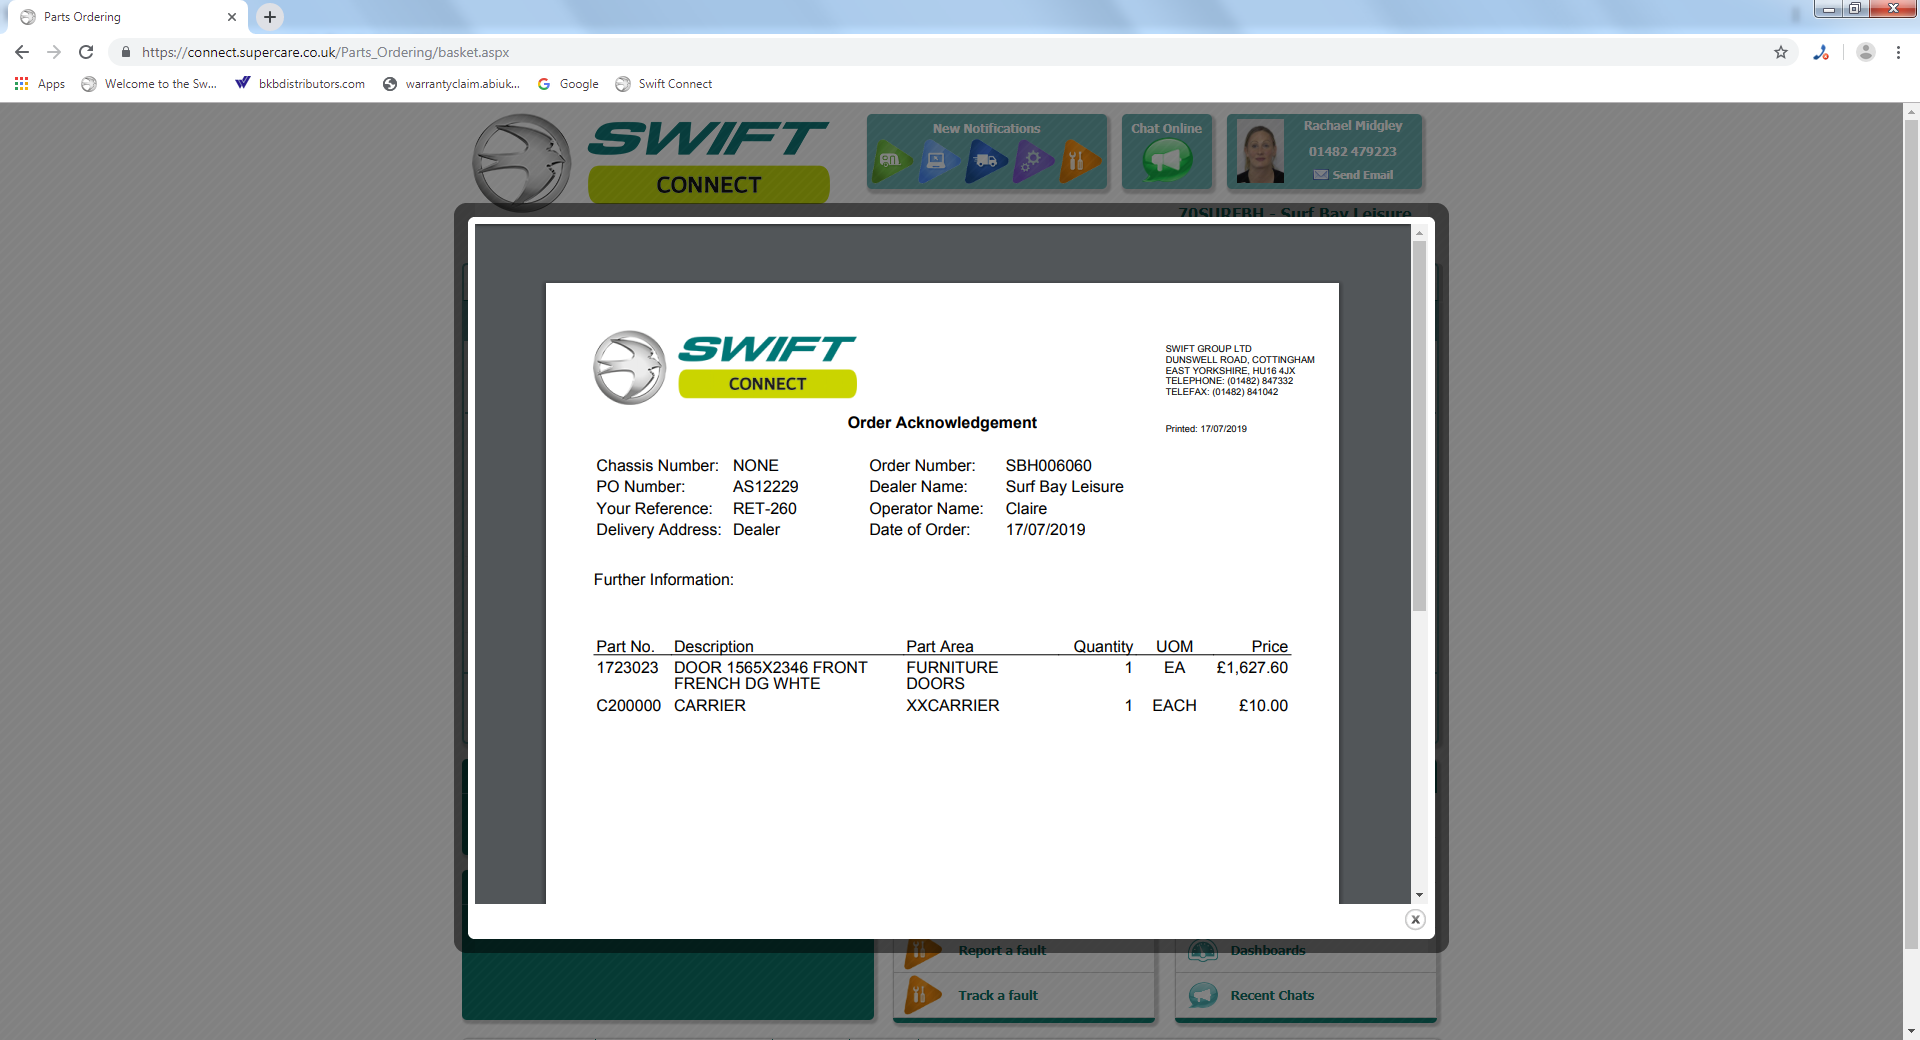
Task: Click order number 'SBH006060'
Action: click(x=1049, y=466)
